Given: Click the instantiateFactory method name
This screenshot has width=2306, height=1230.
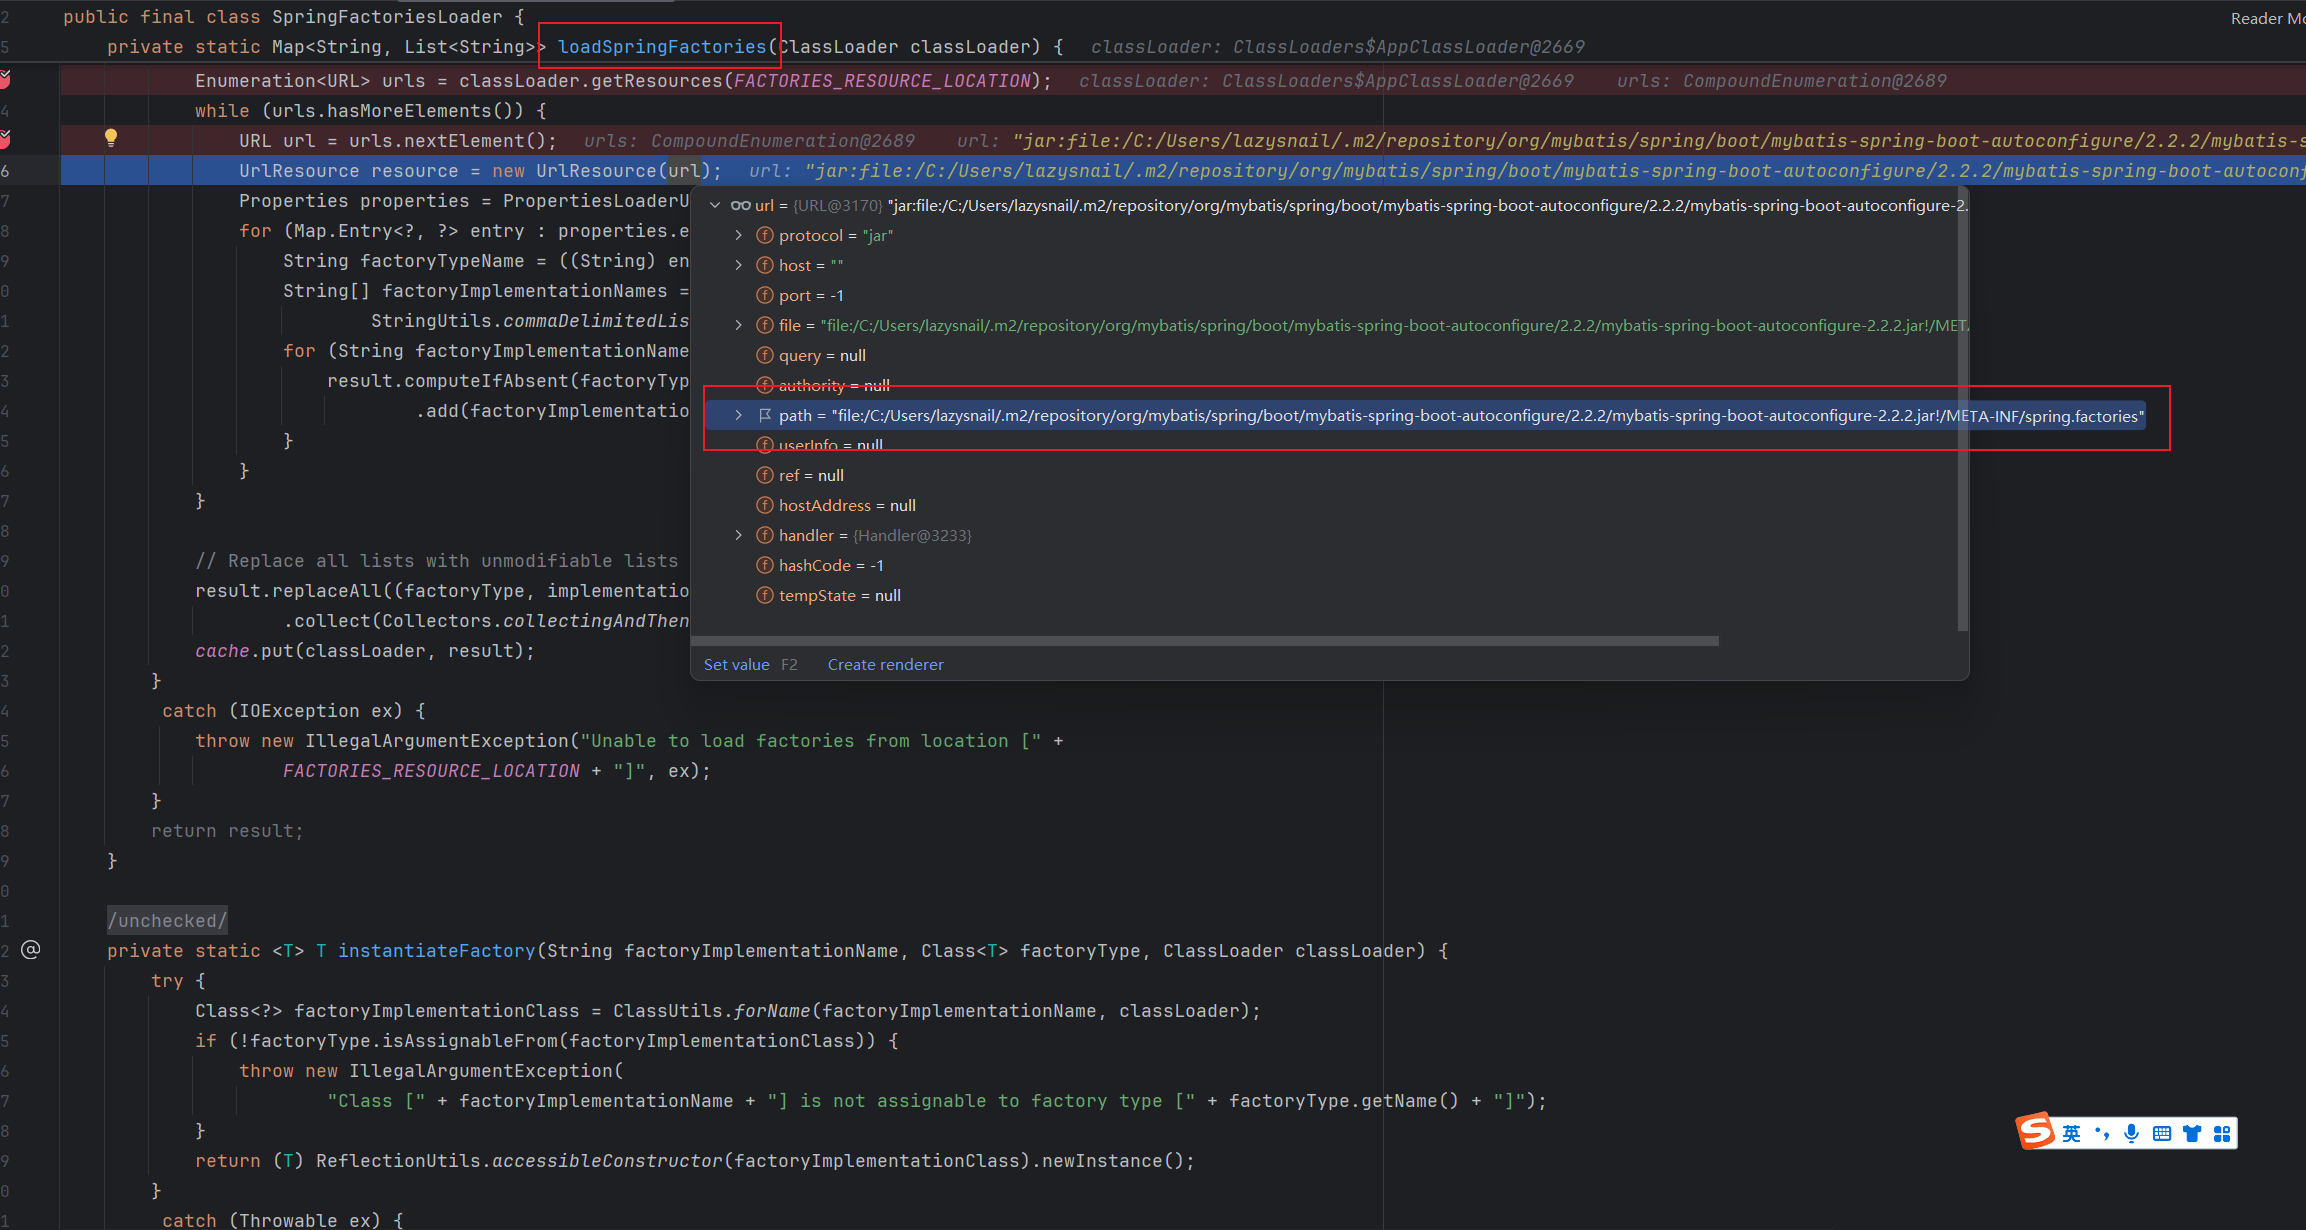Looking at the screenshot, I should point(436,951).
